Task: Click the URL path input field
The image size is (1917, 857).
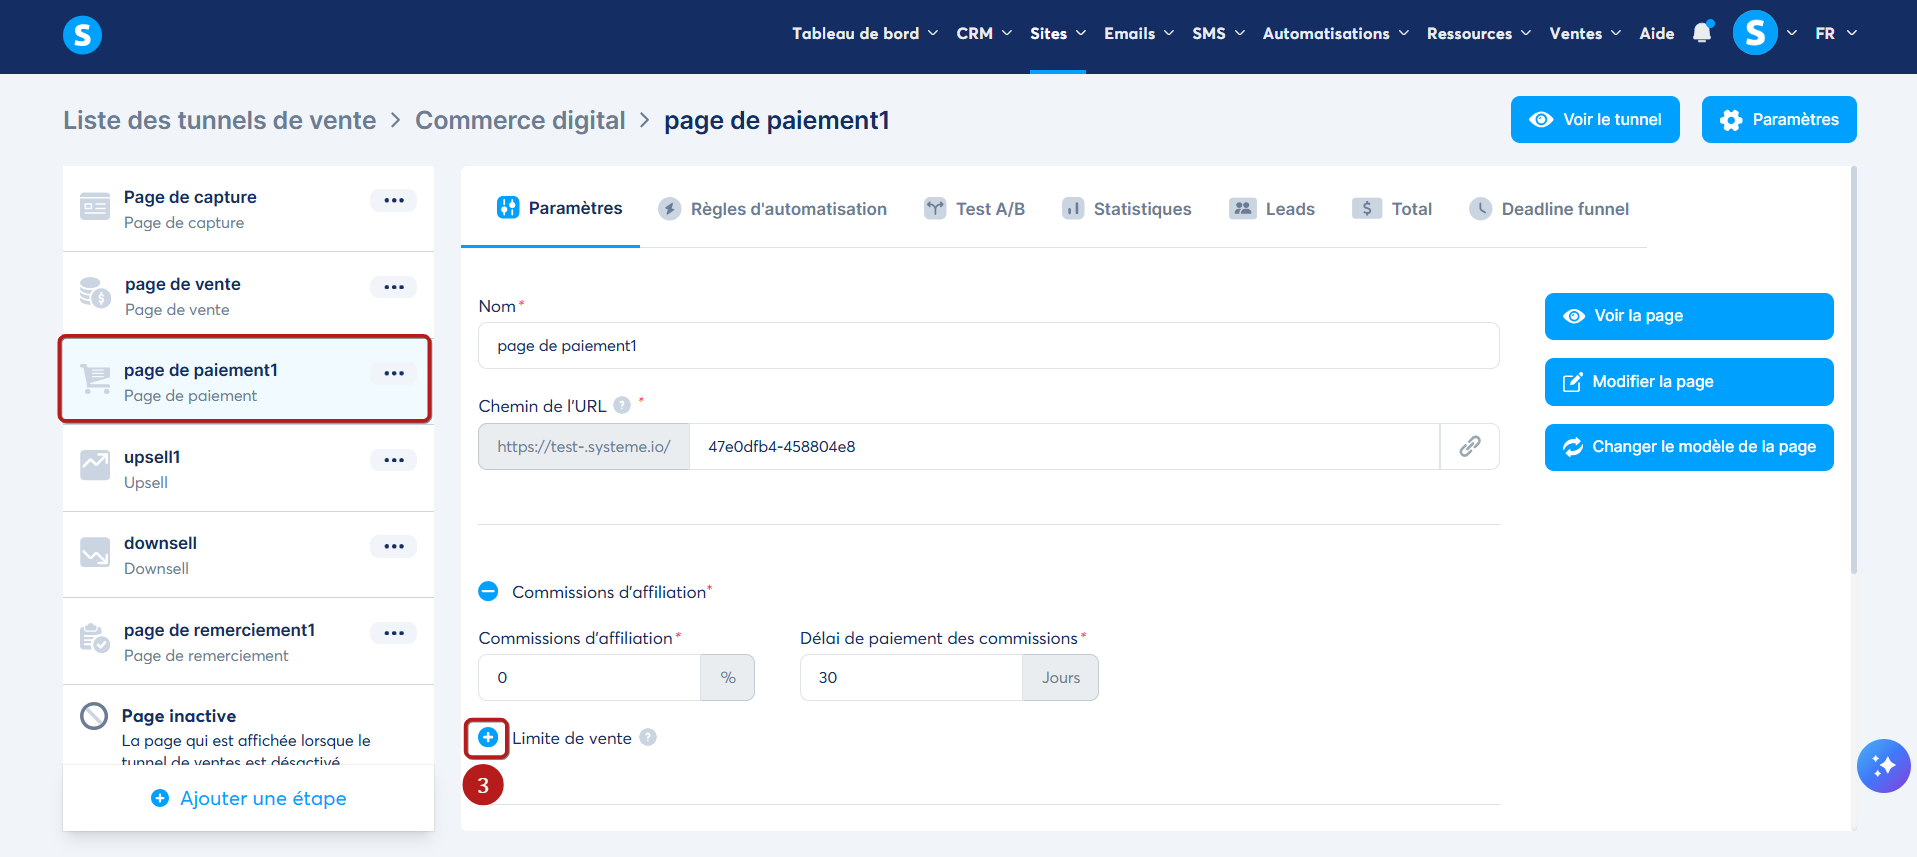Action: (1064, 446)
